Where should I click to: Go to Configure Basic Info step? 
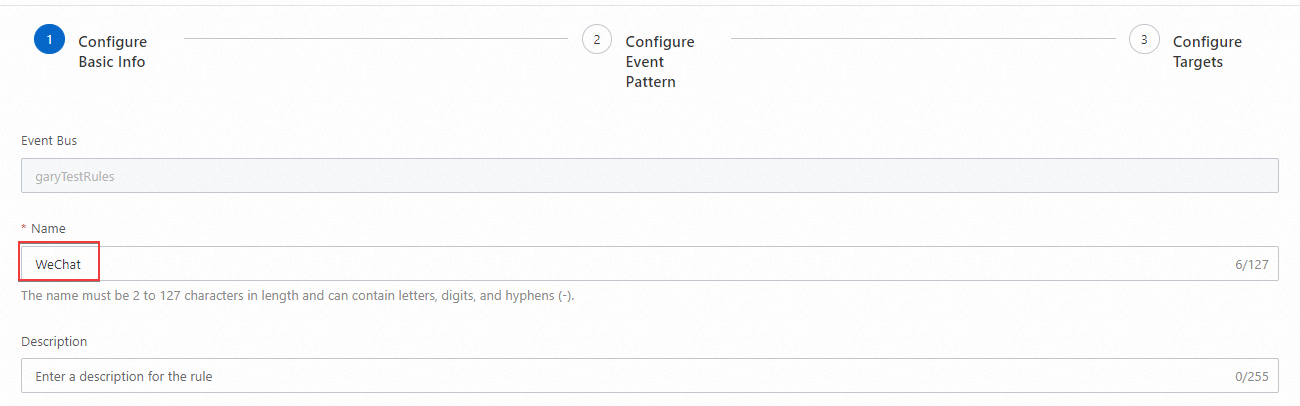[112, 52]
